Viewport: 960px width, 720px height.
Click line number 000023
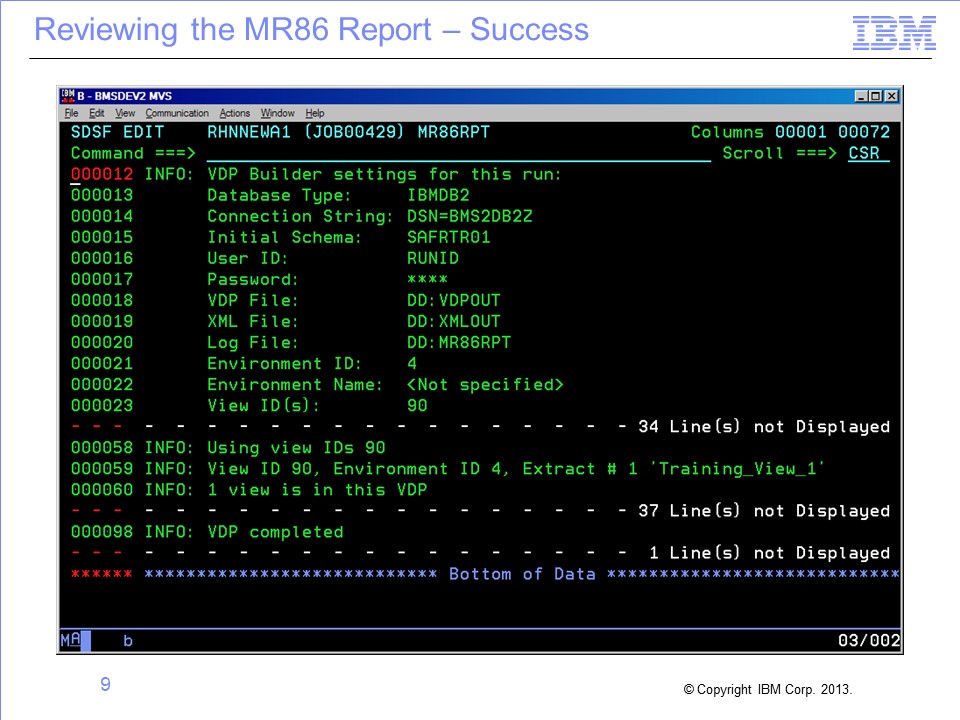[x=102, y=405]
